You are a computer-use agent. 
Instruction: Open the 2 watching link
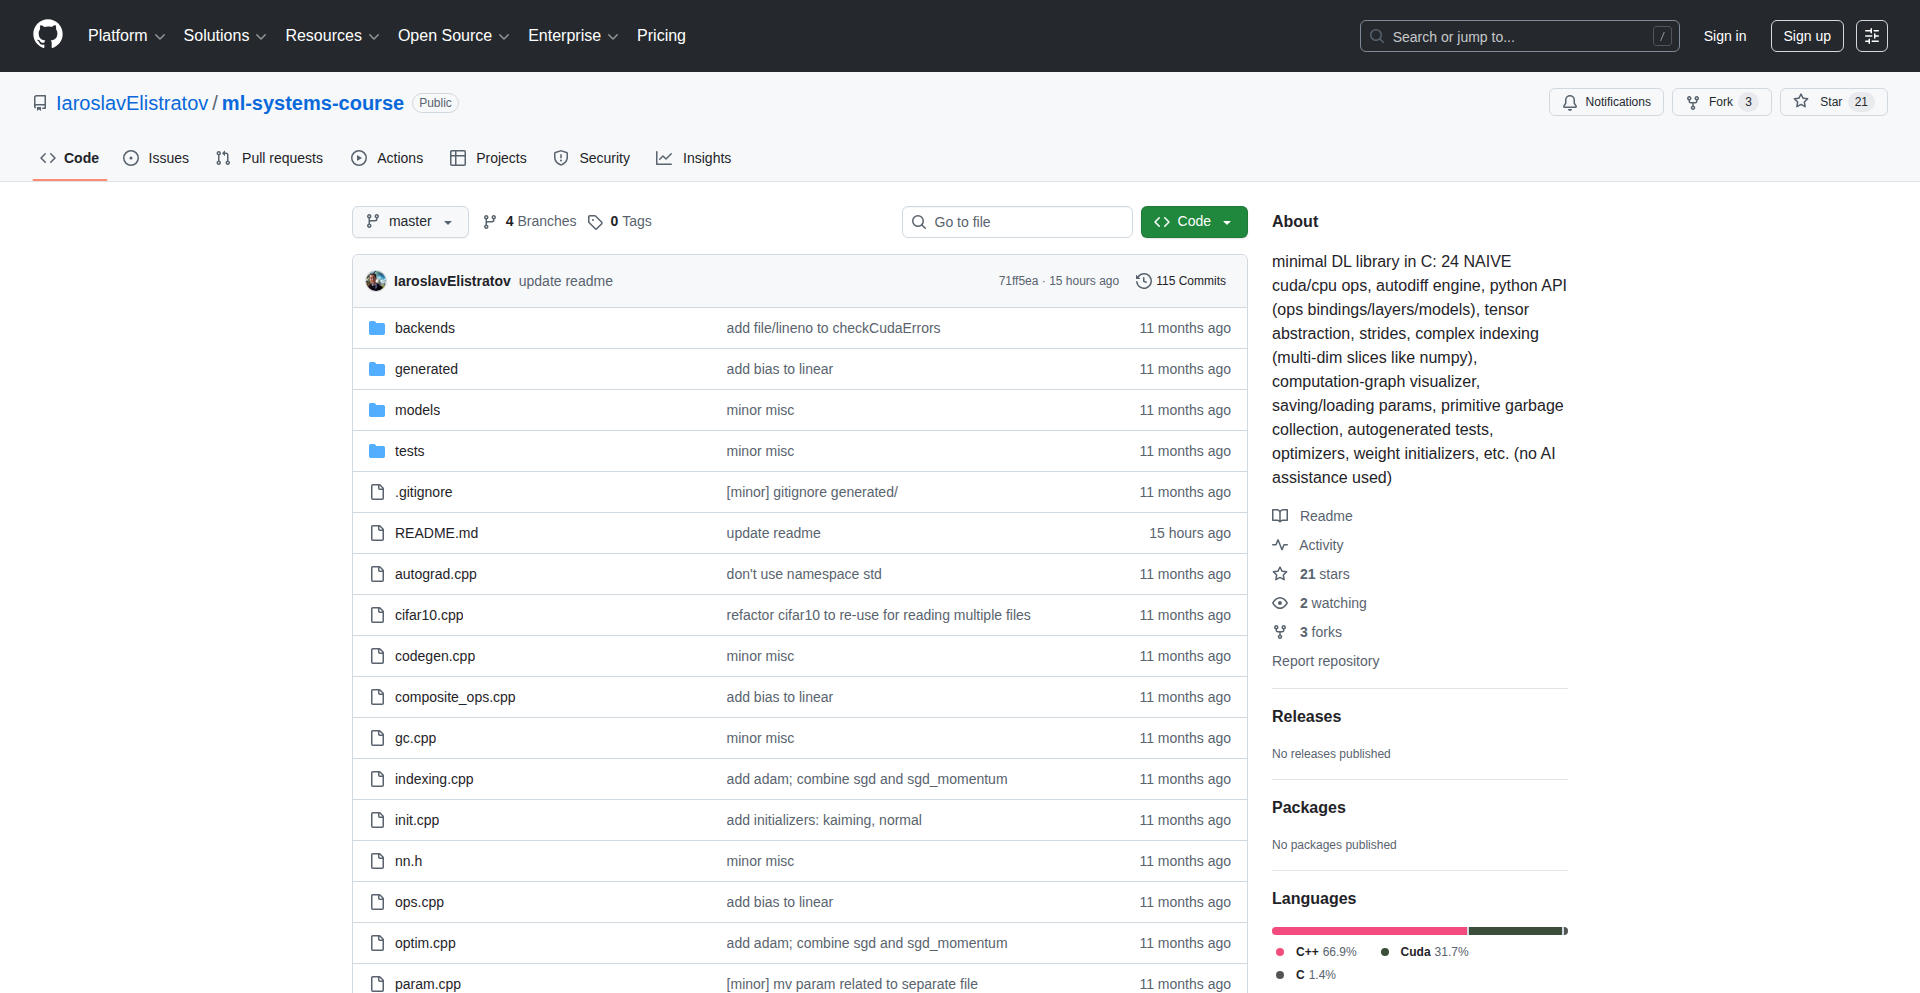(1332, 603)
